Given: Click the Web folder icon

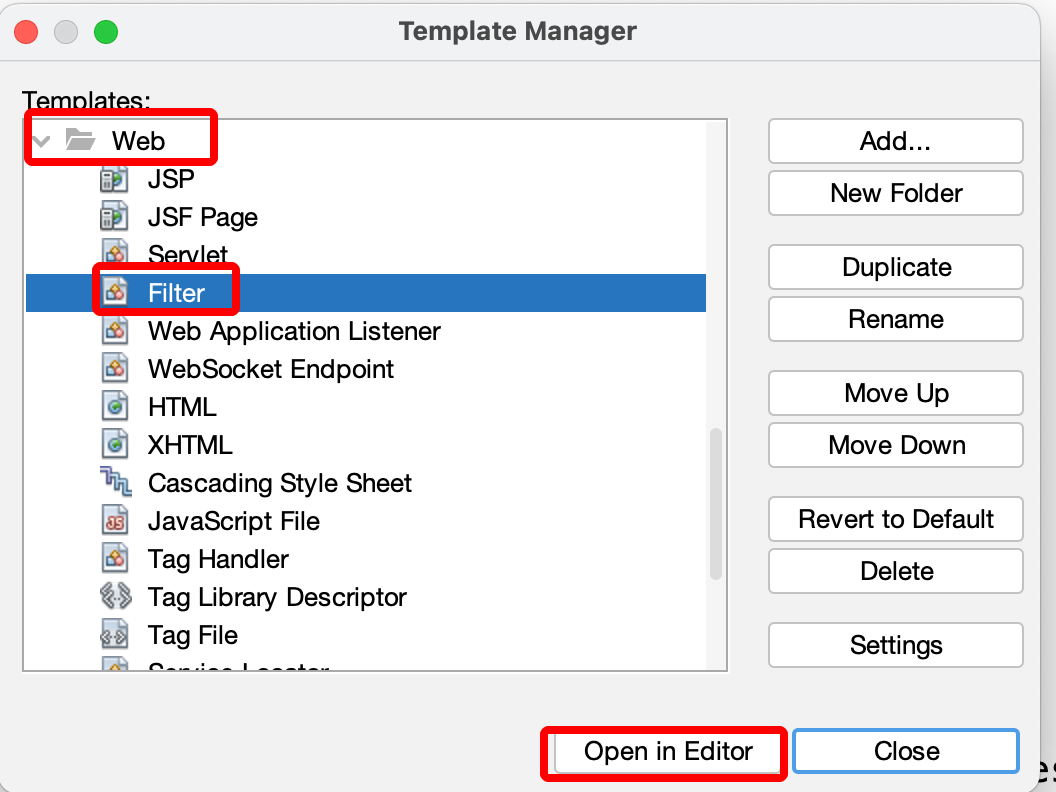Looking at the screenshot, I should 81,140.
